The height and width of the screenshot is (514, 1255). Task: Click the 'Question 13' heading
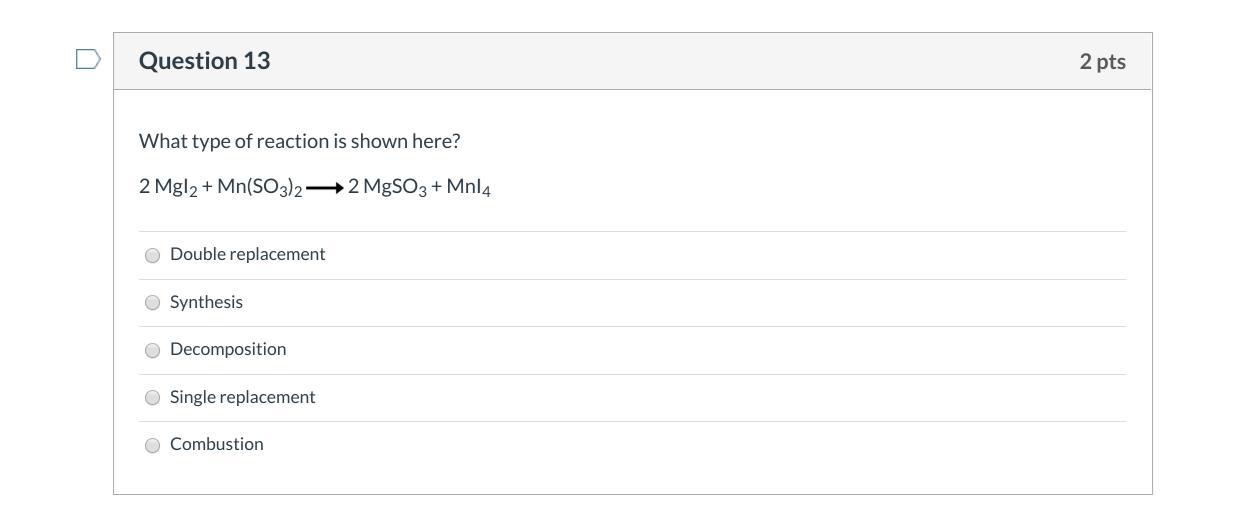(204, 61)
